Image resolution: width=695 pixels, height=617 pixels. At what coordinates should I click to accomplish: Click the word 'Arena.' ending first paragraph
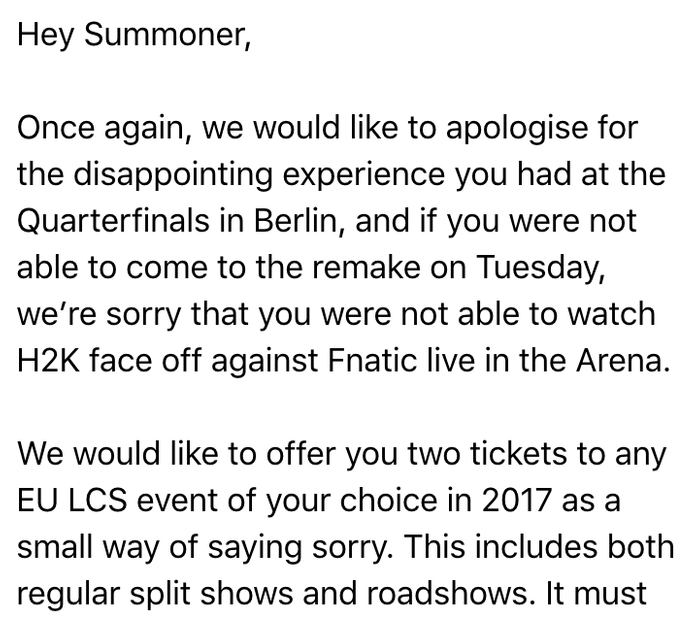623,360
